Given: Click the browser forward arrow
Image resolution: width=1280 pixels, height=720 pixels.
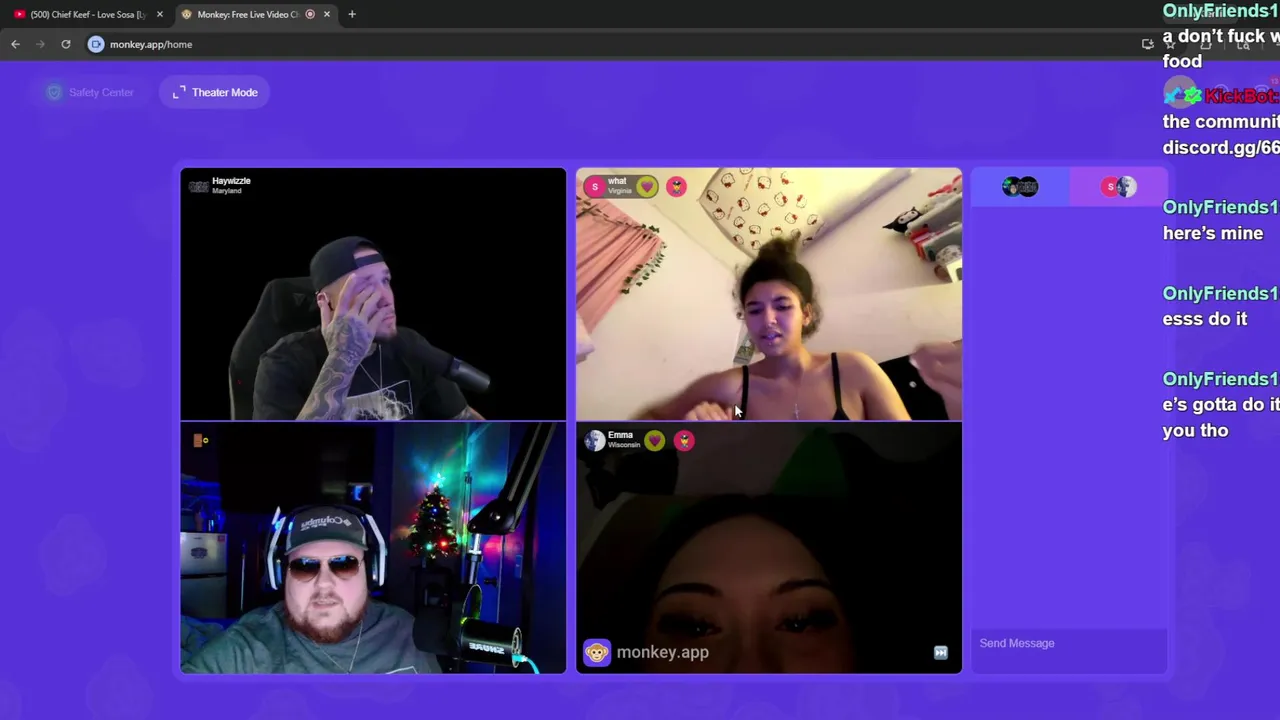Looking at the screenshot, I should (40, 44).
